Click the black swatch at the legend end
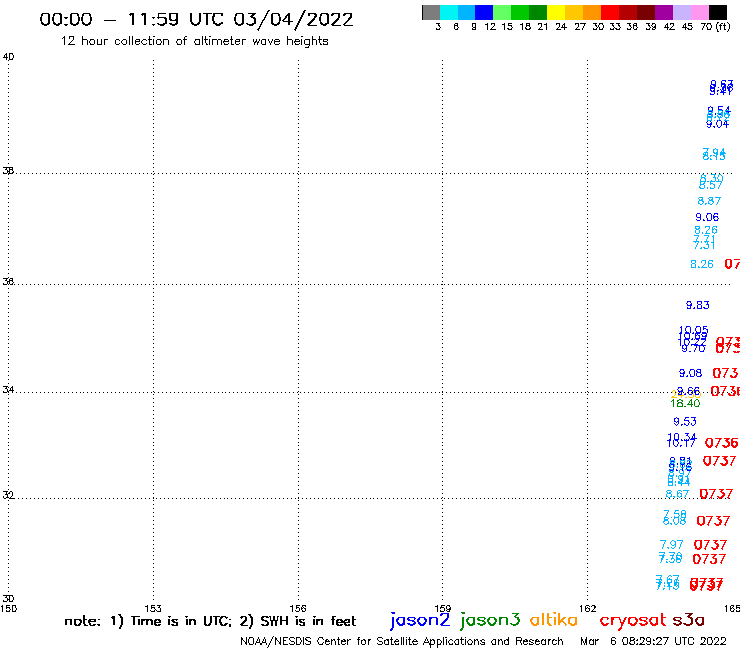Viewport: 740px width, 650px height. pyautogui.click(x=718, y=12)
